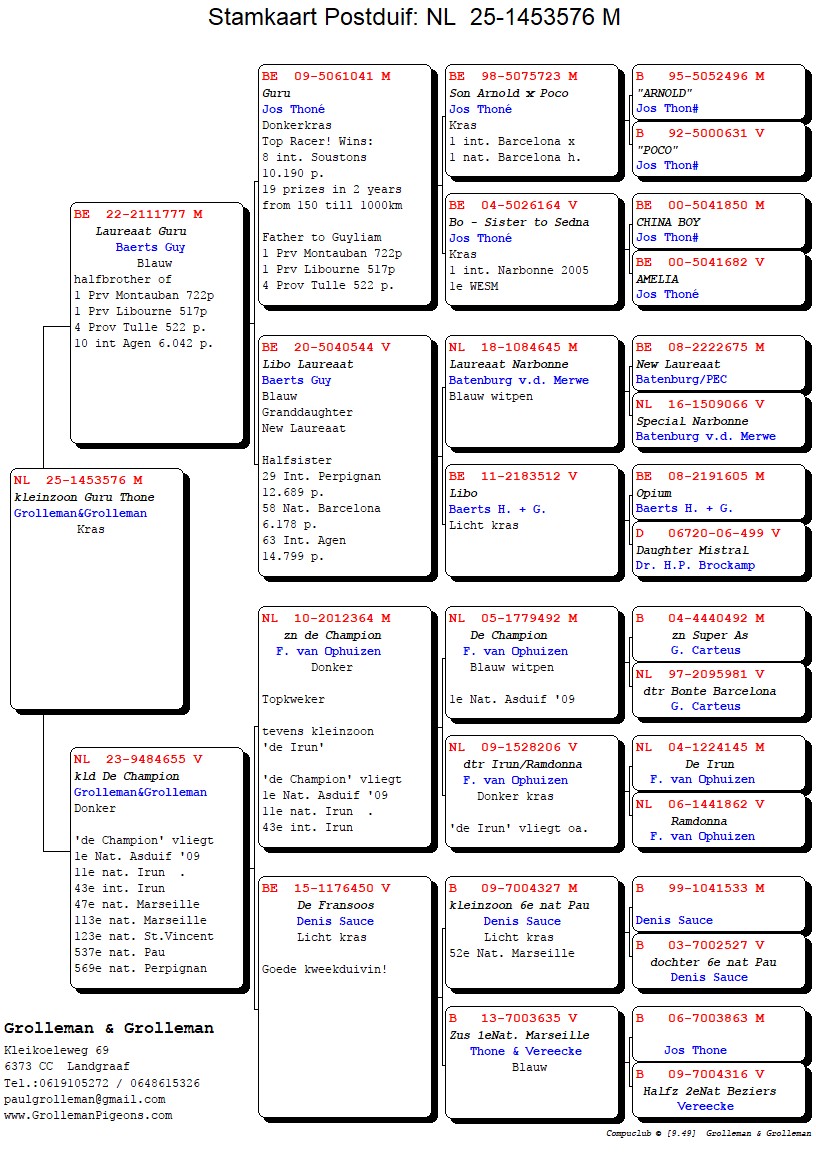816x1172 pixels.
Task: Click owner name Baerts Guy under Laureaat Guru
Action: (x=150, y=247)
